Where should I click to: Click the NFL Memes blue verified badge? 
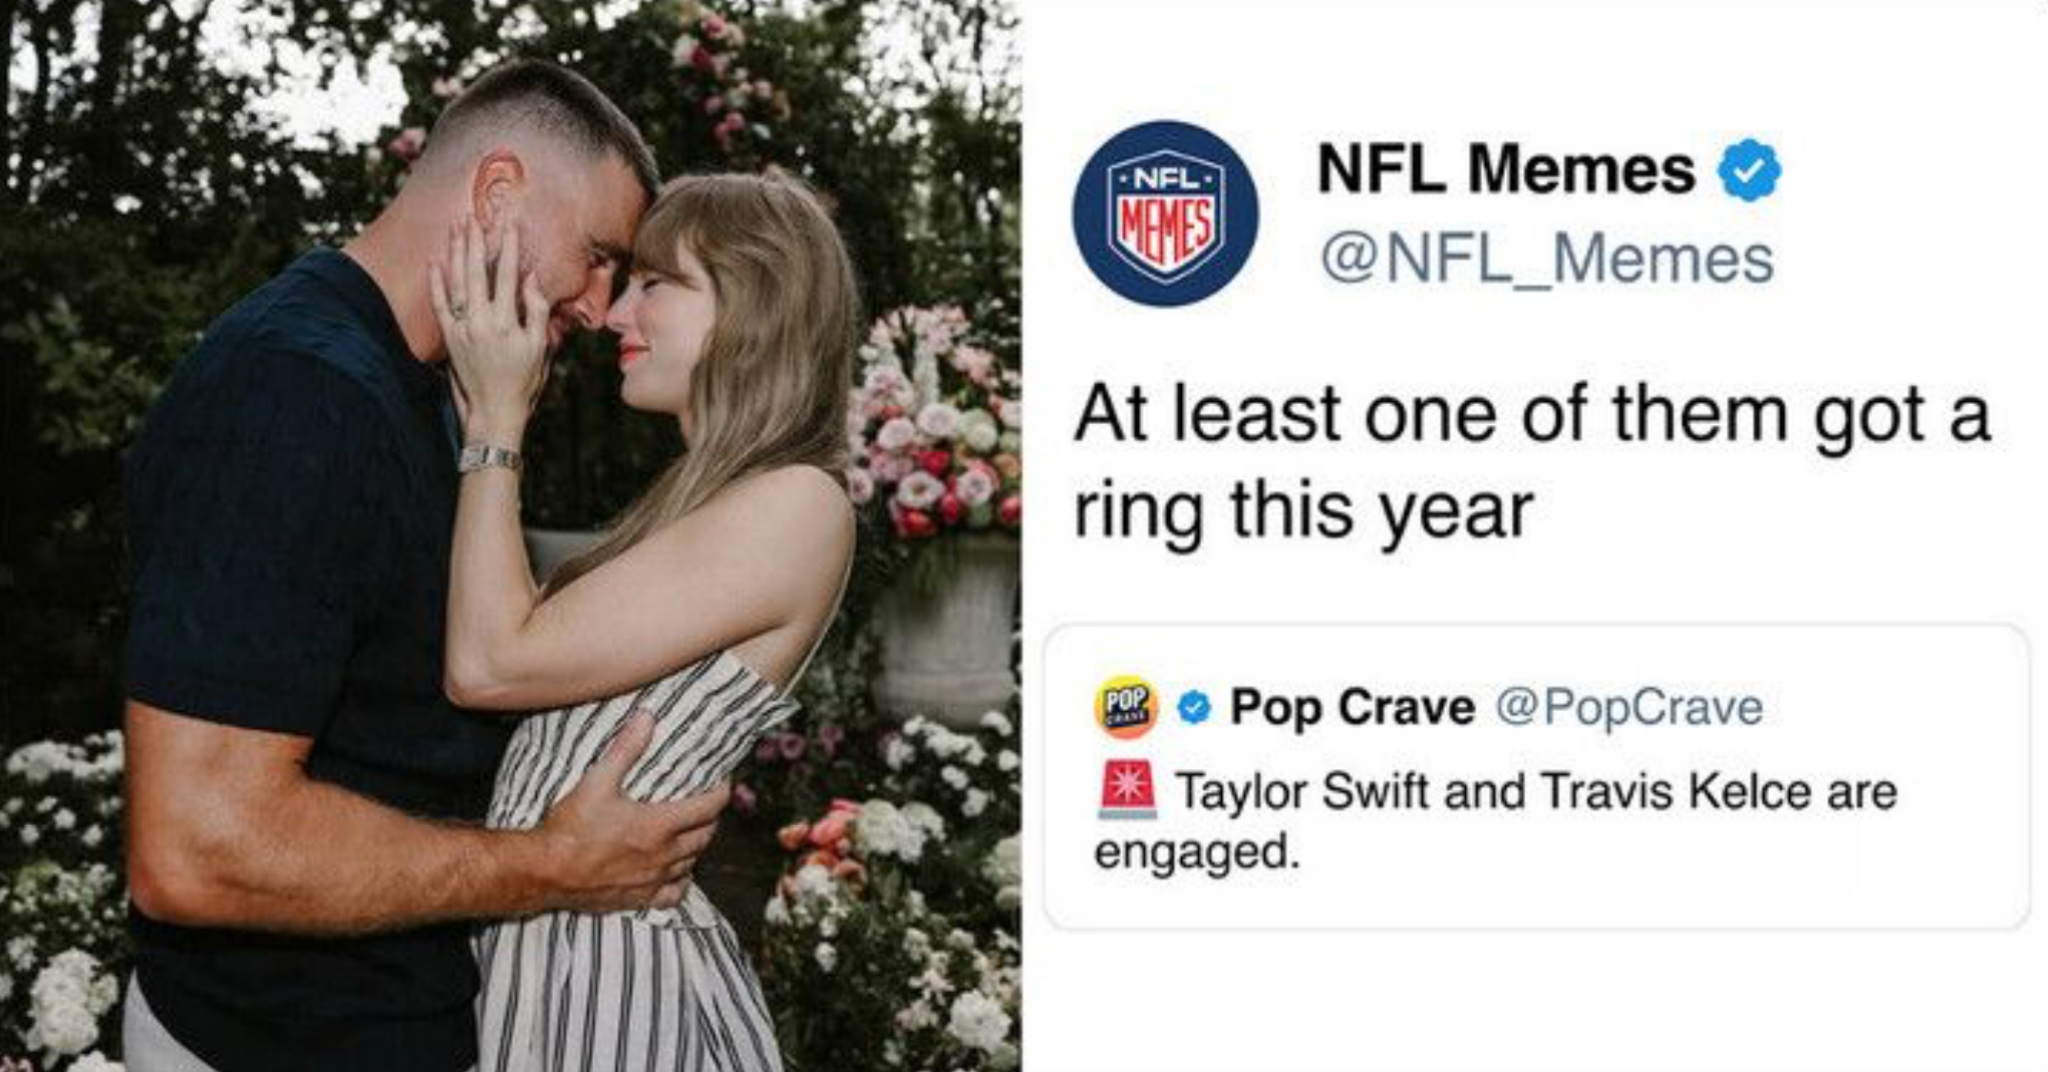[x=1749, y=171]
